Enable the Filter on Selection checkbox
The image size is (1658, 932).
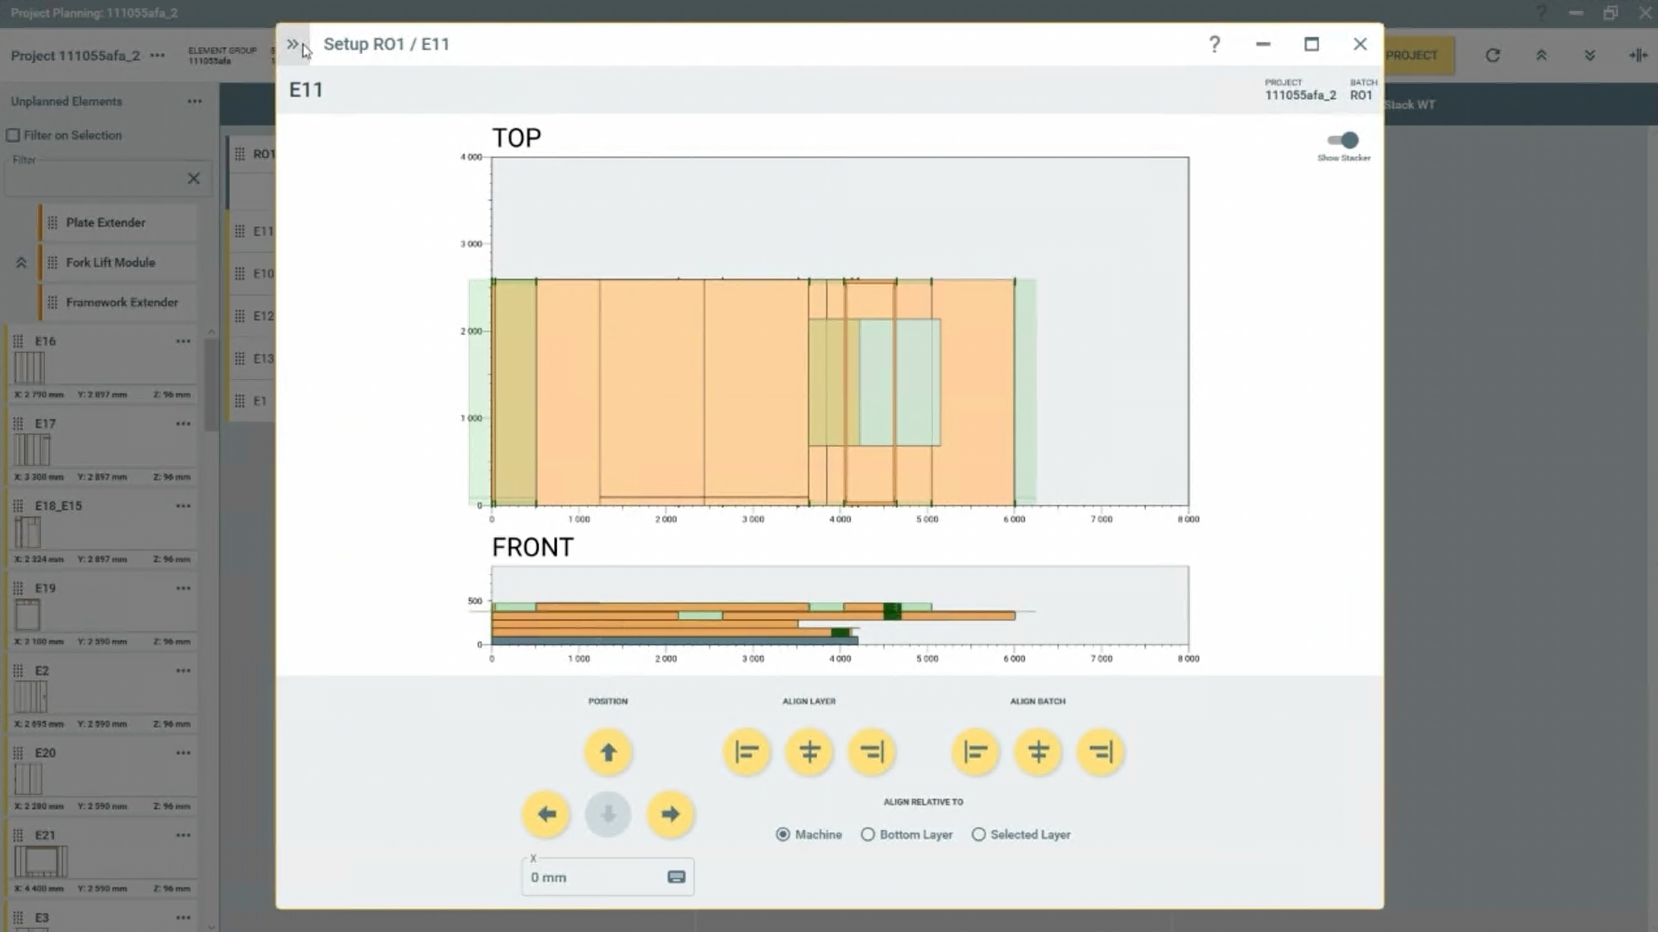(13, 135)
